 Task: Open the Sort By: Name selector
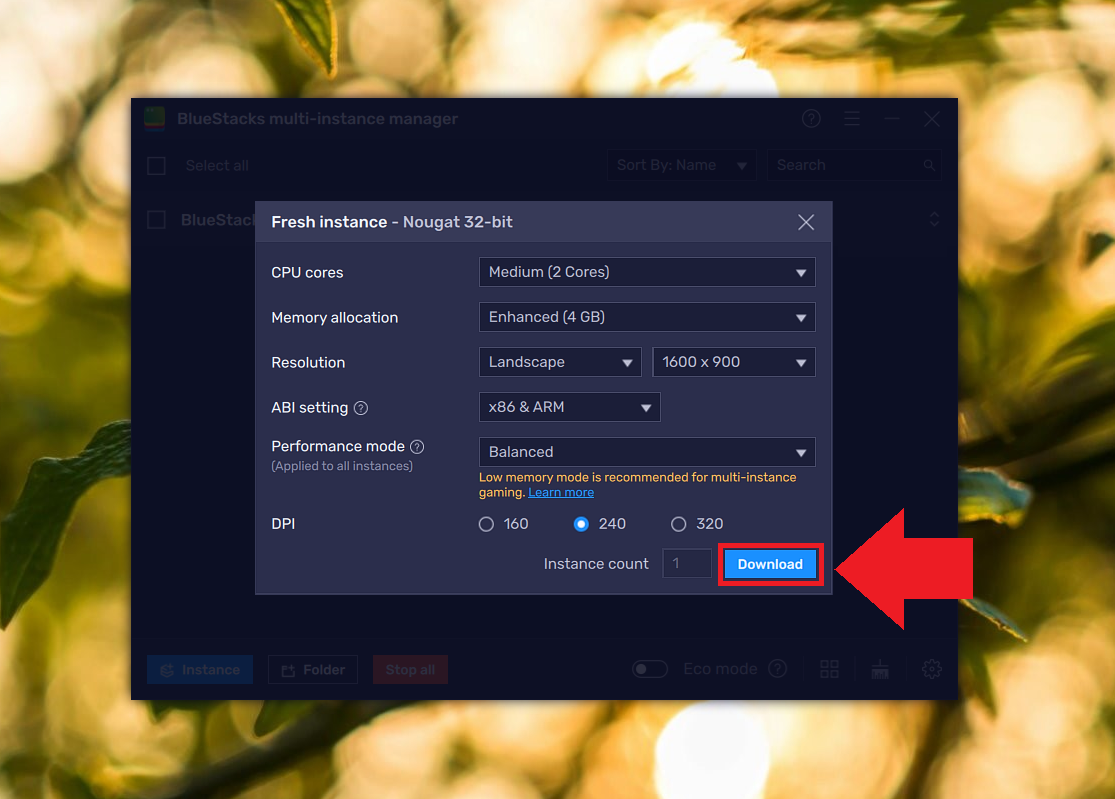click(x=681, y=164)
